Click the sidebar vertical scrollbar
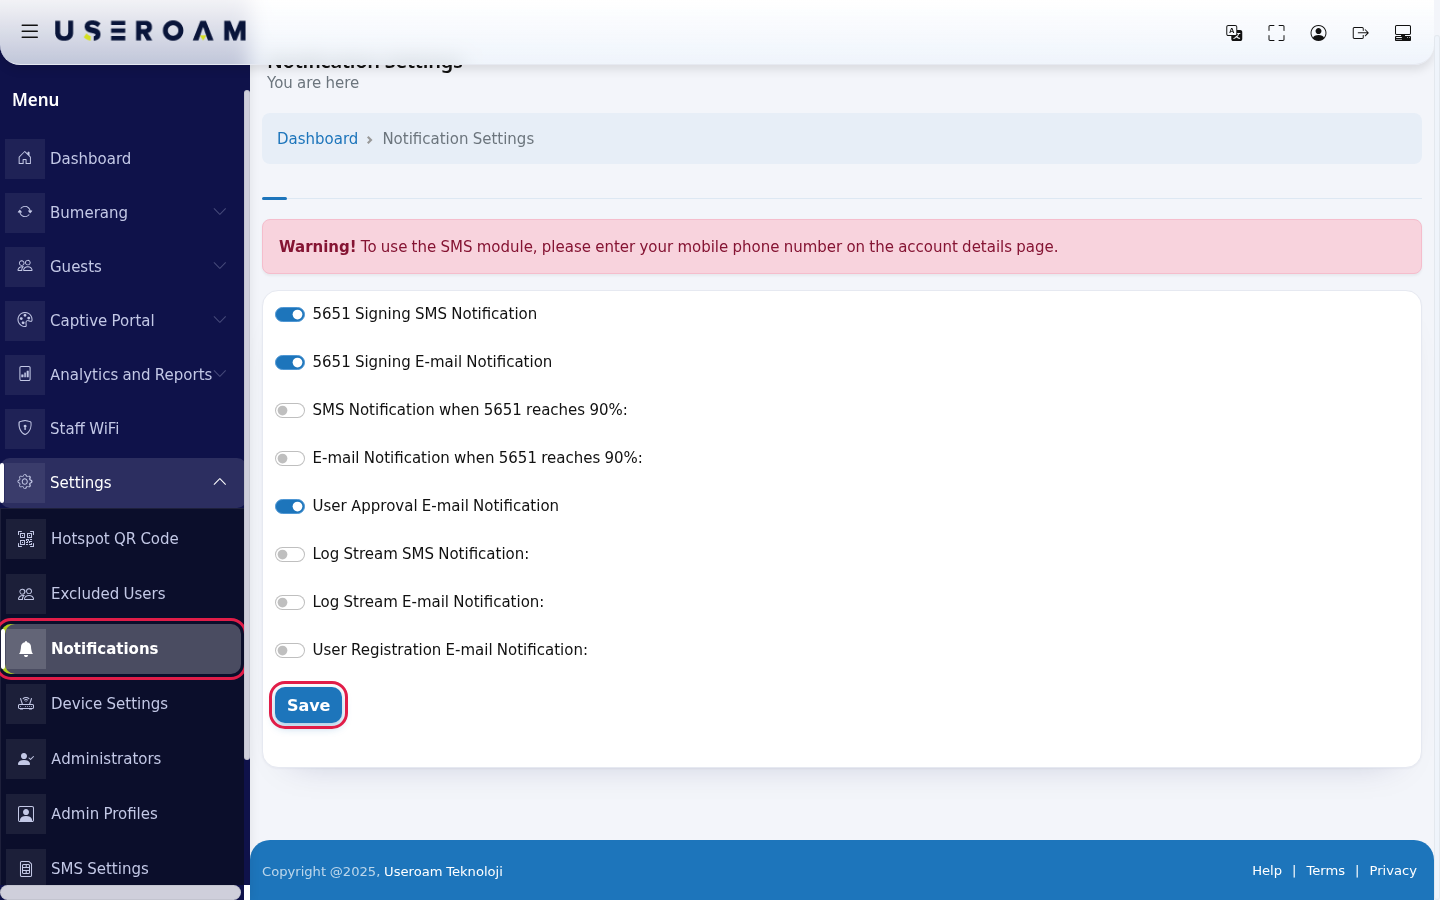The height and width of the screenshot is (900, 1440). (246, 425)
